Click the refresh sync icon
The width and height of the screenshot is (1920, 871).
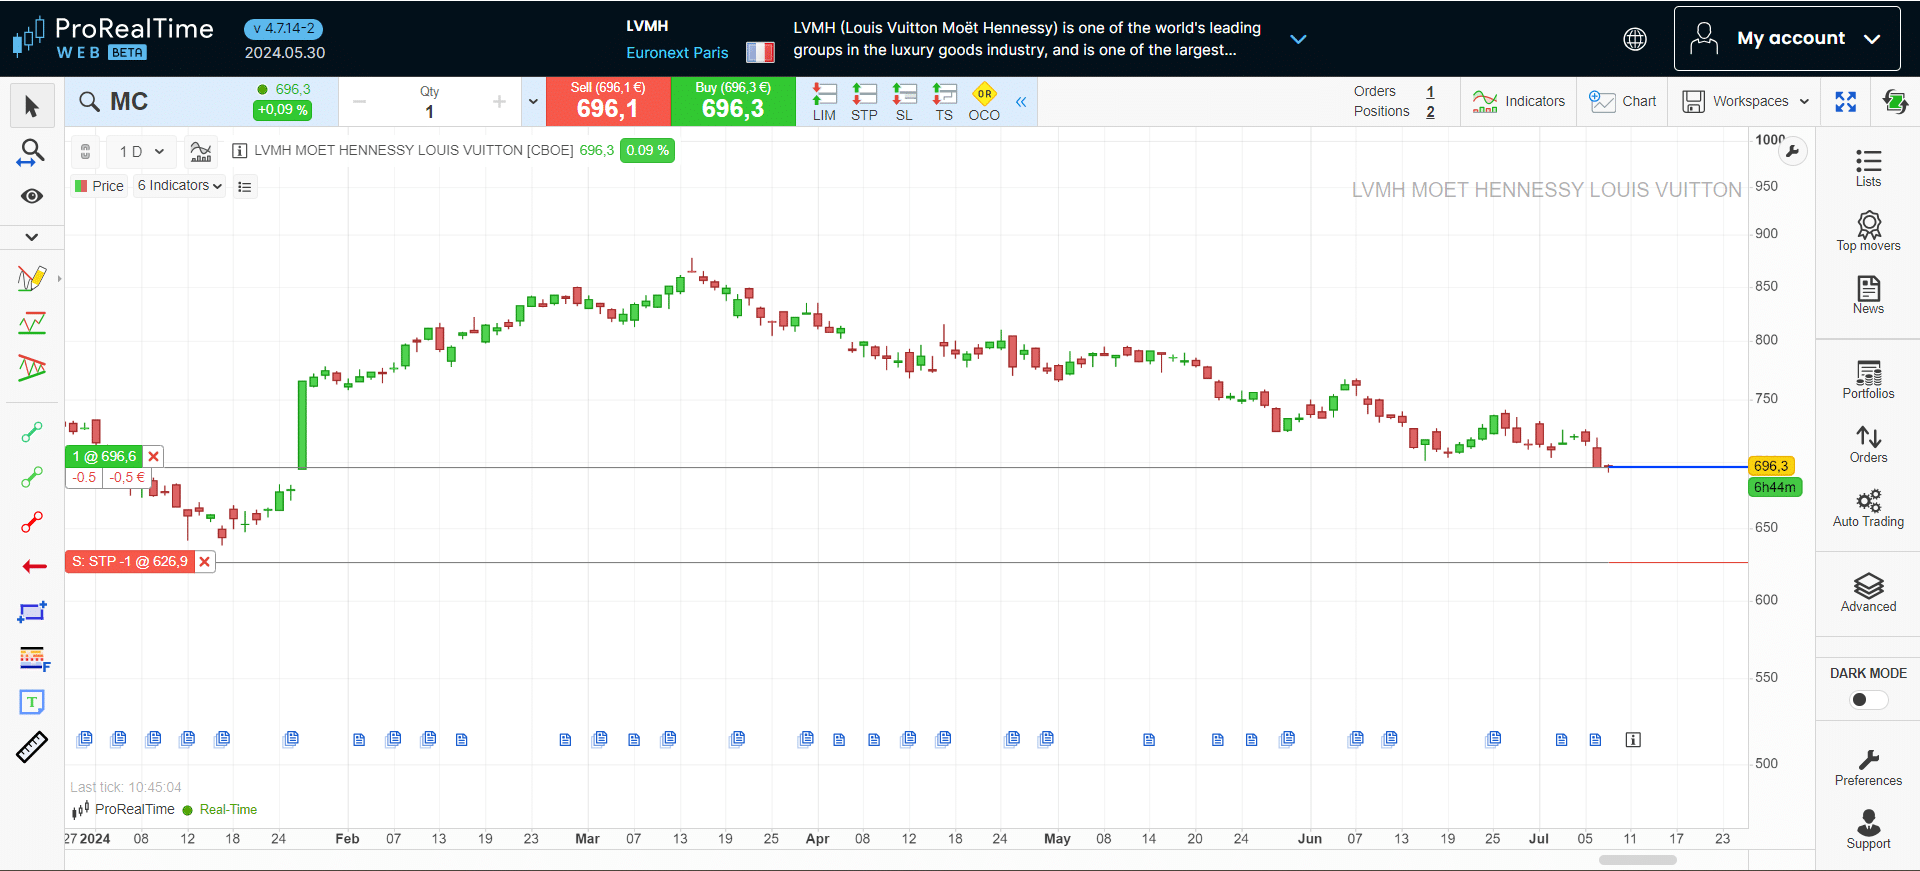coord(1895,101)
